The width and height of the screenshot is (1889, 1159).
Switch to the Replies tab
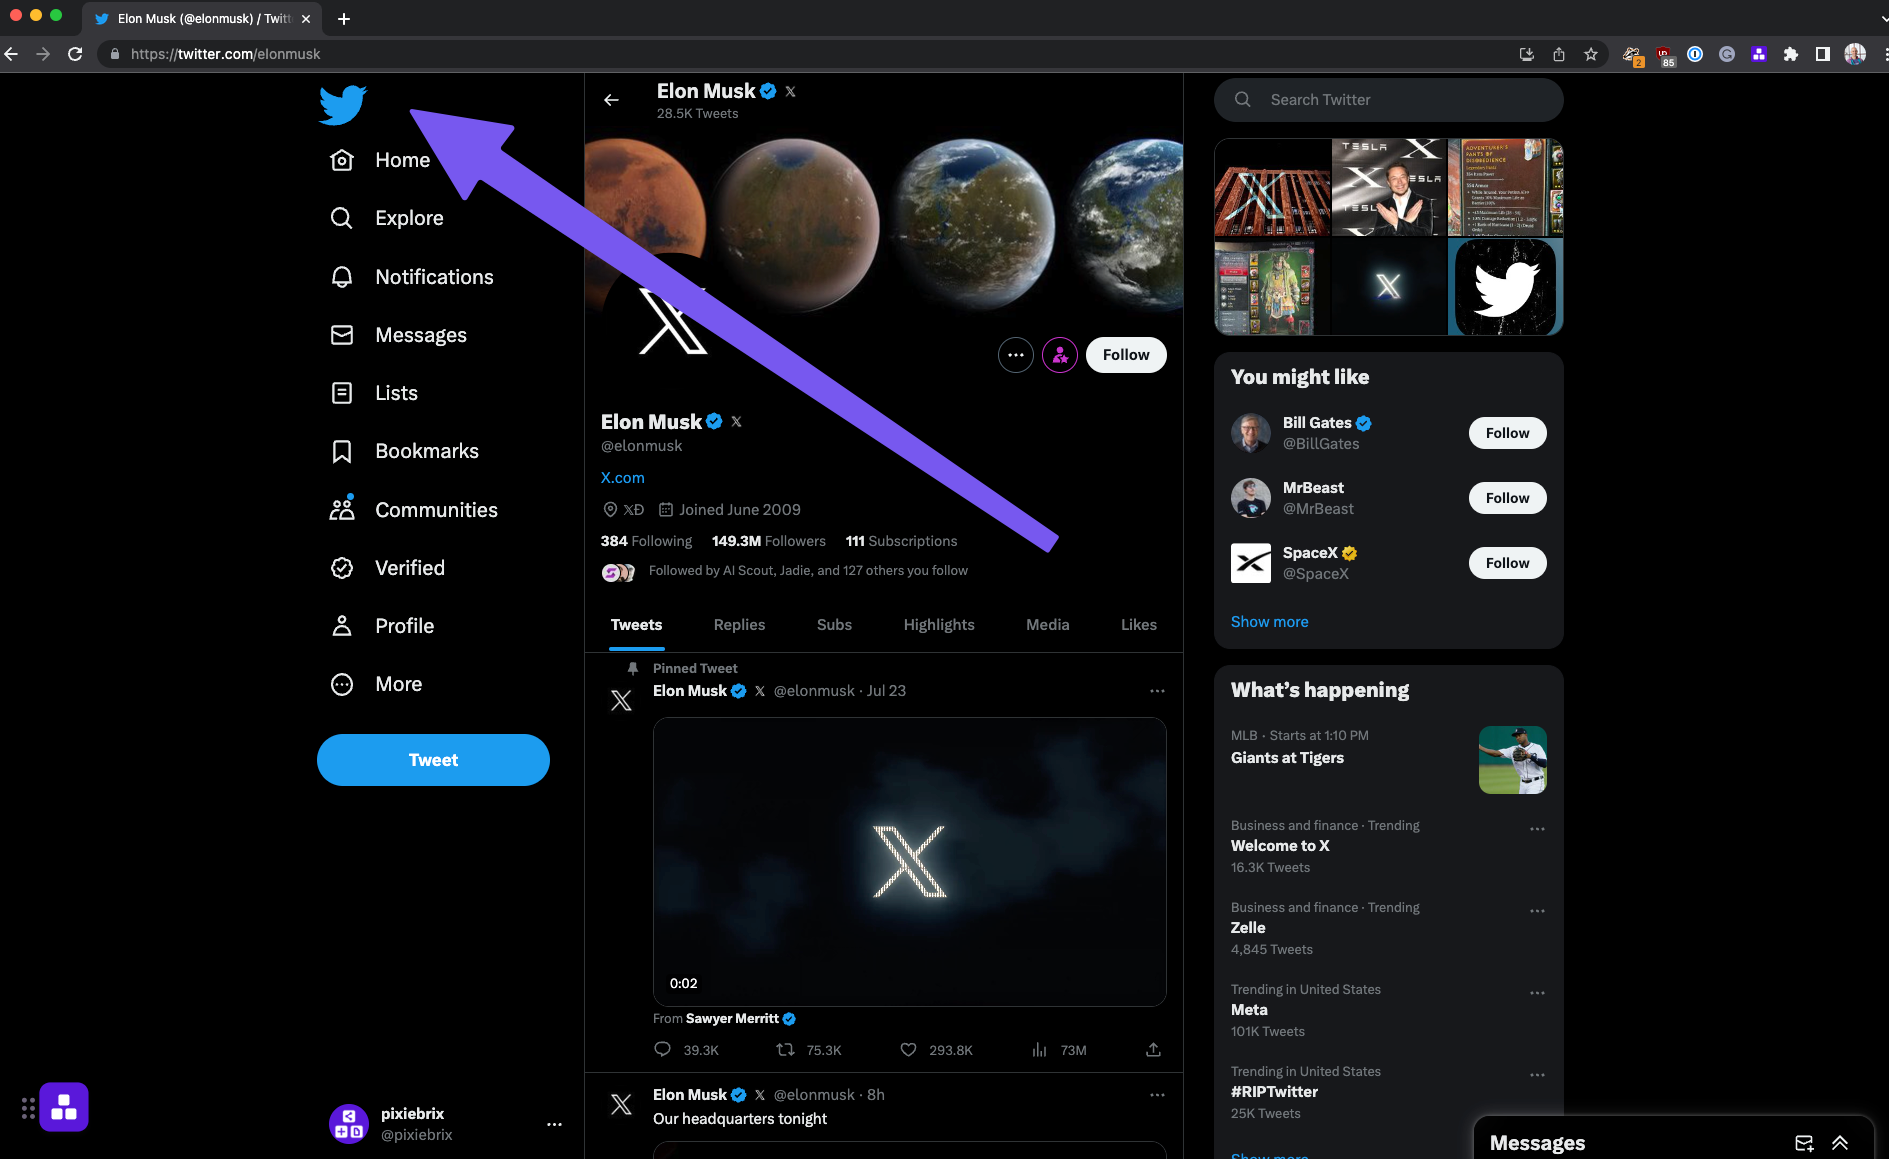point(739,625)
